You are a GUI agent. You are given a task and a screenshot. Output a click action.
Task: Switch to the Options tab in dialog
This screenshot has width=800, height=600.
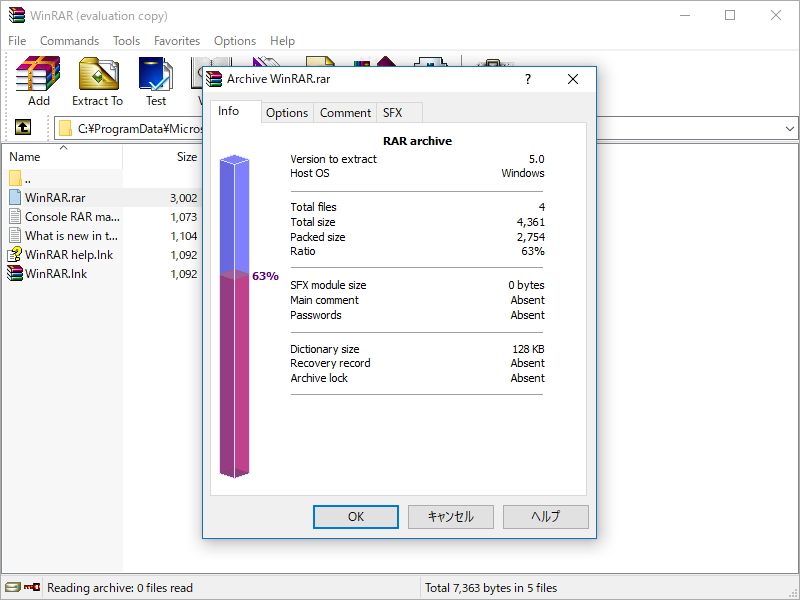pyautogui.click(x=287, y=113)
